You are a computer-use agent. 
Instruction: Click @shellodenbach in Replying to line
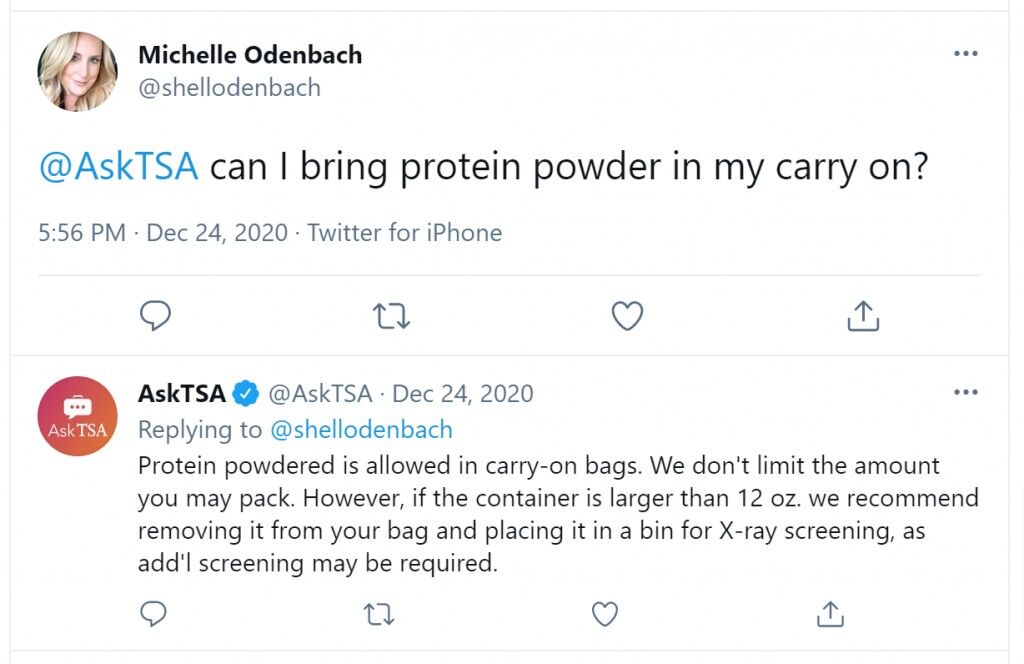point(361,430)
